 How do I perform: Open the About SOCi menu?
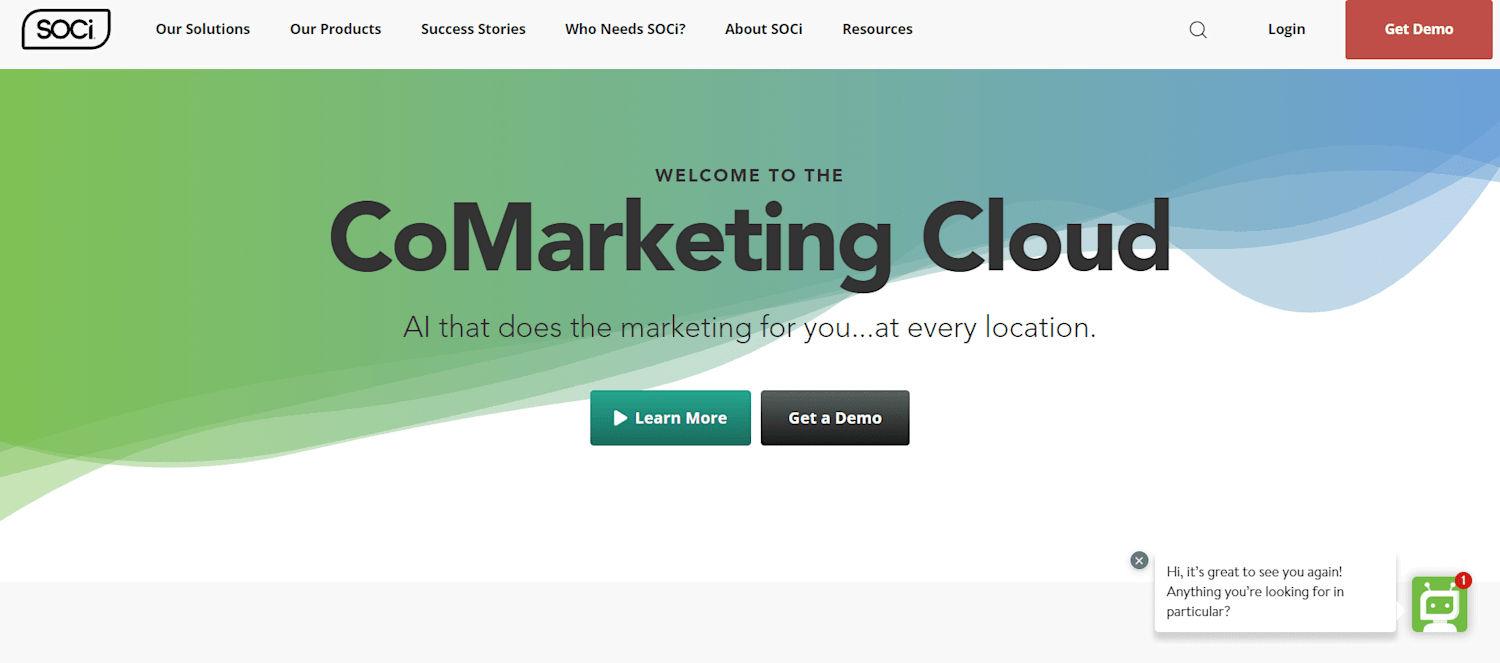(764, 29)
